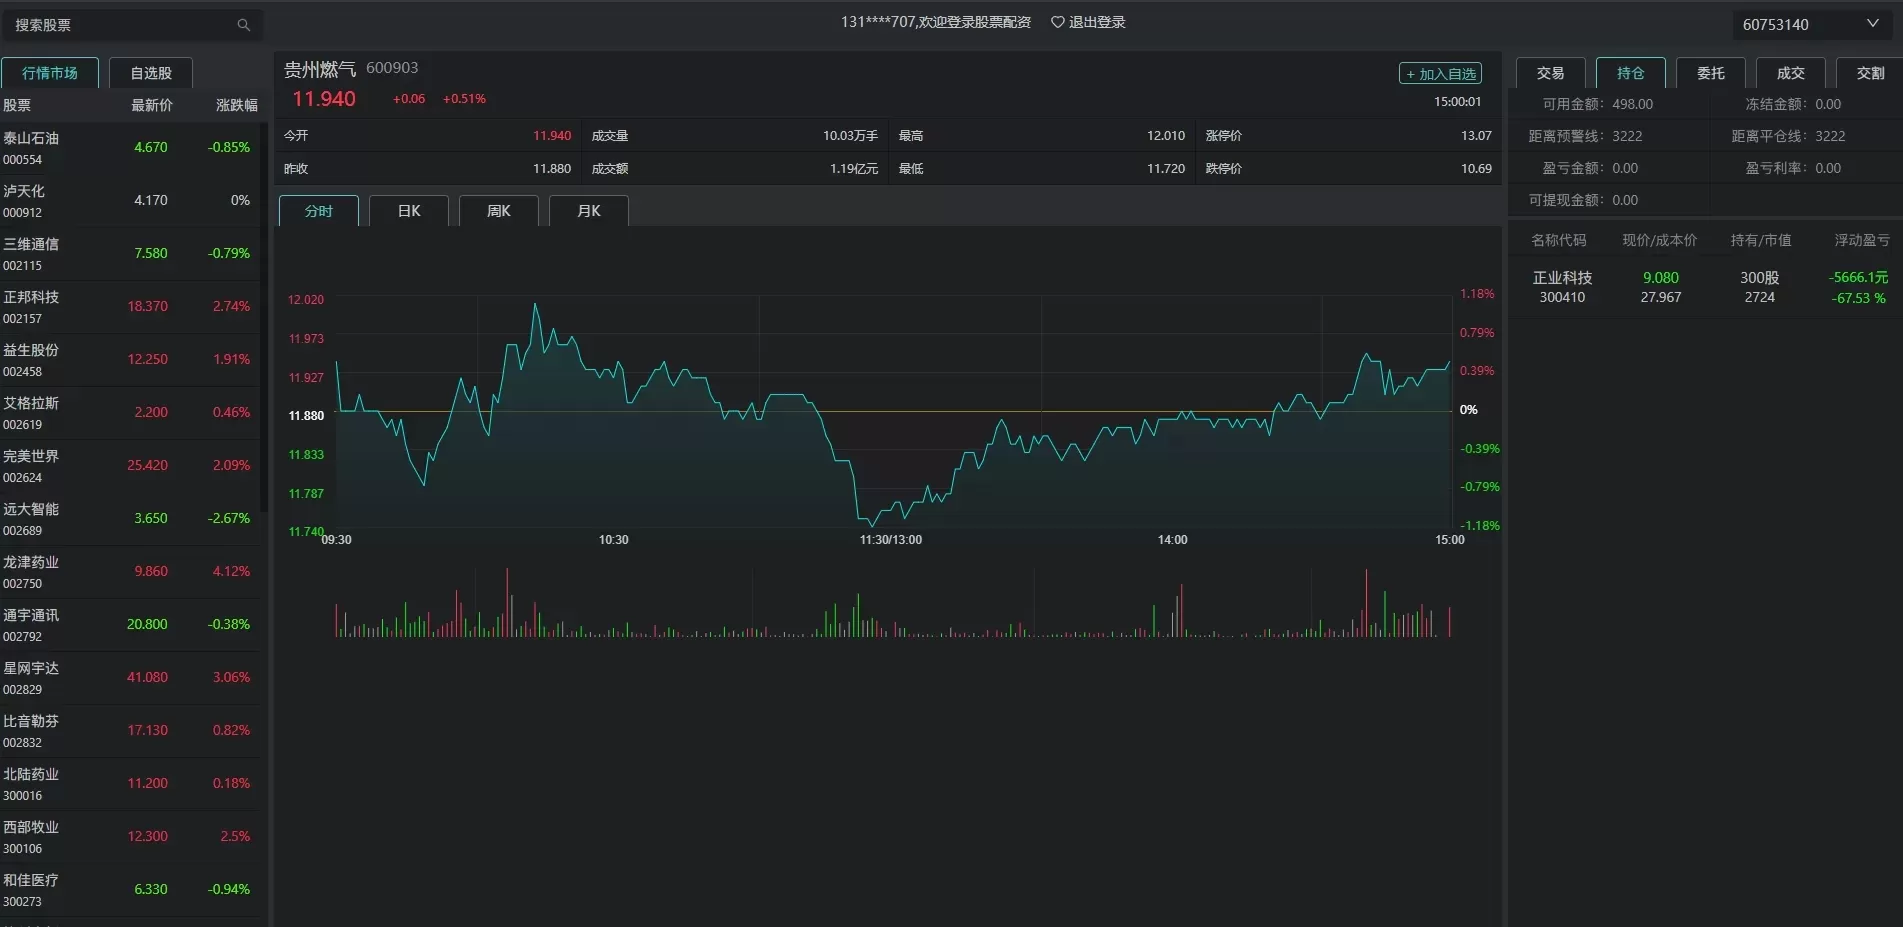Open 龙津药业 from the stock list
The image size is (1903, 927).
[x=130, y=572]
